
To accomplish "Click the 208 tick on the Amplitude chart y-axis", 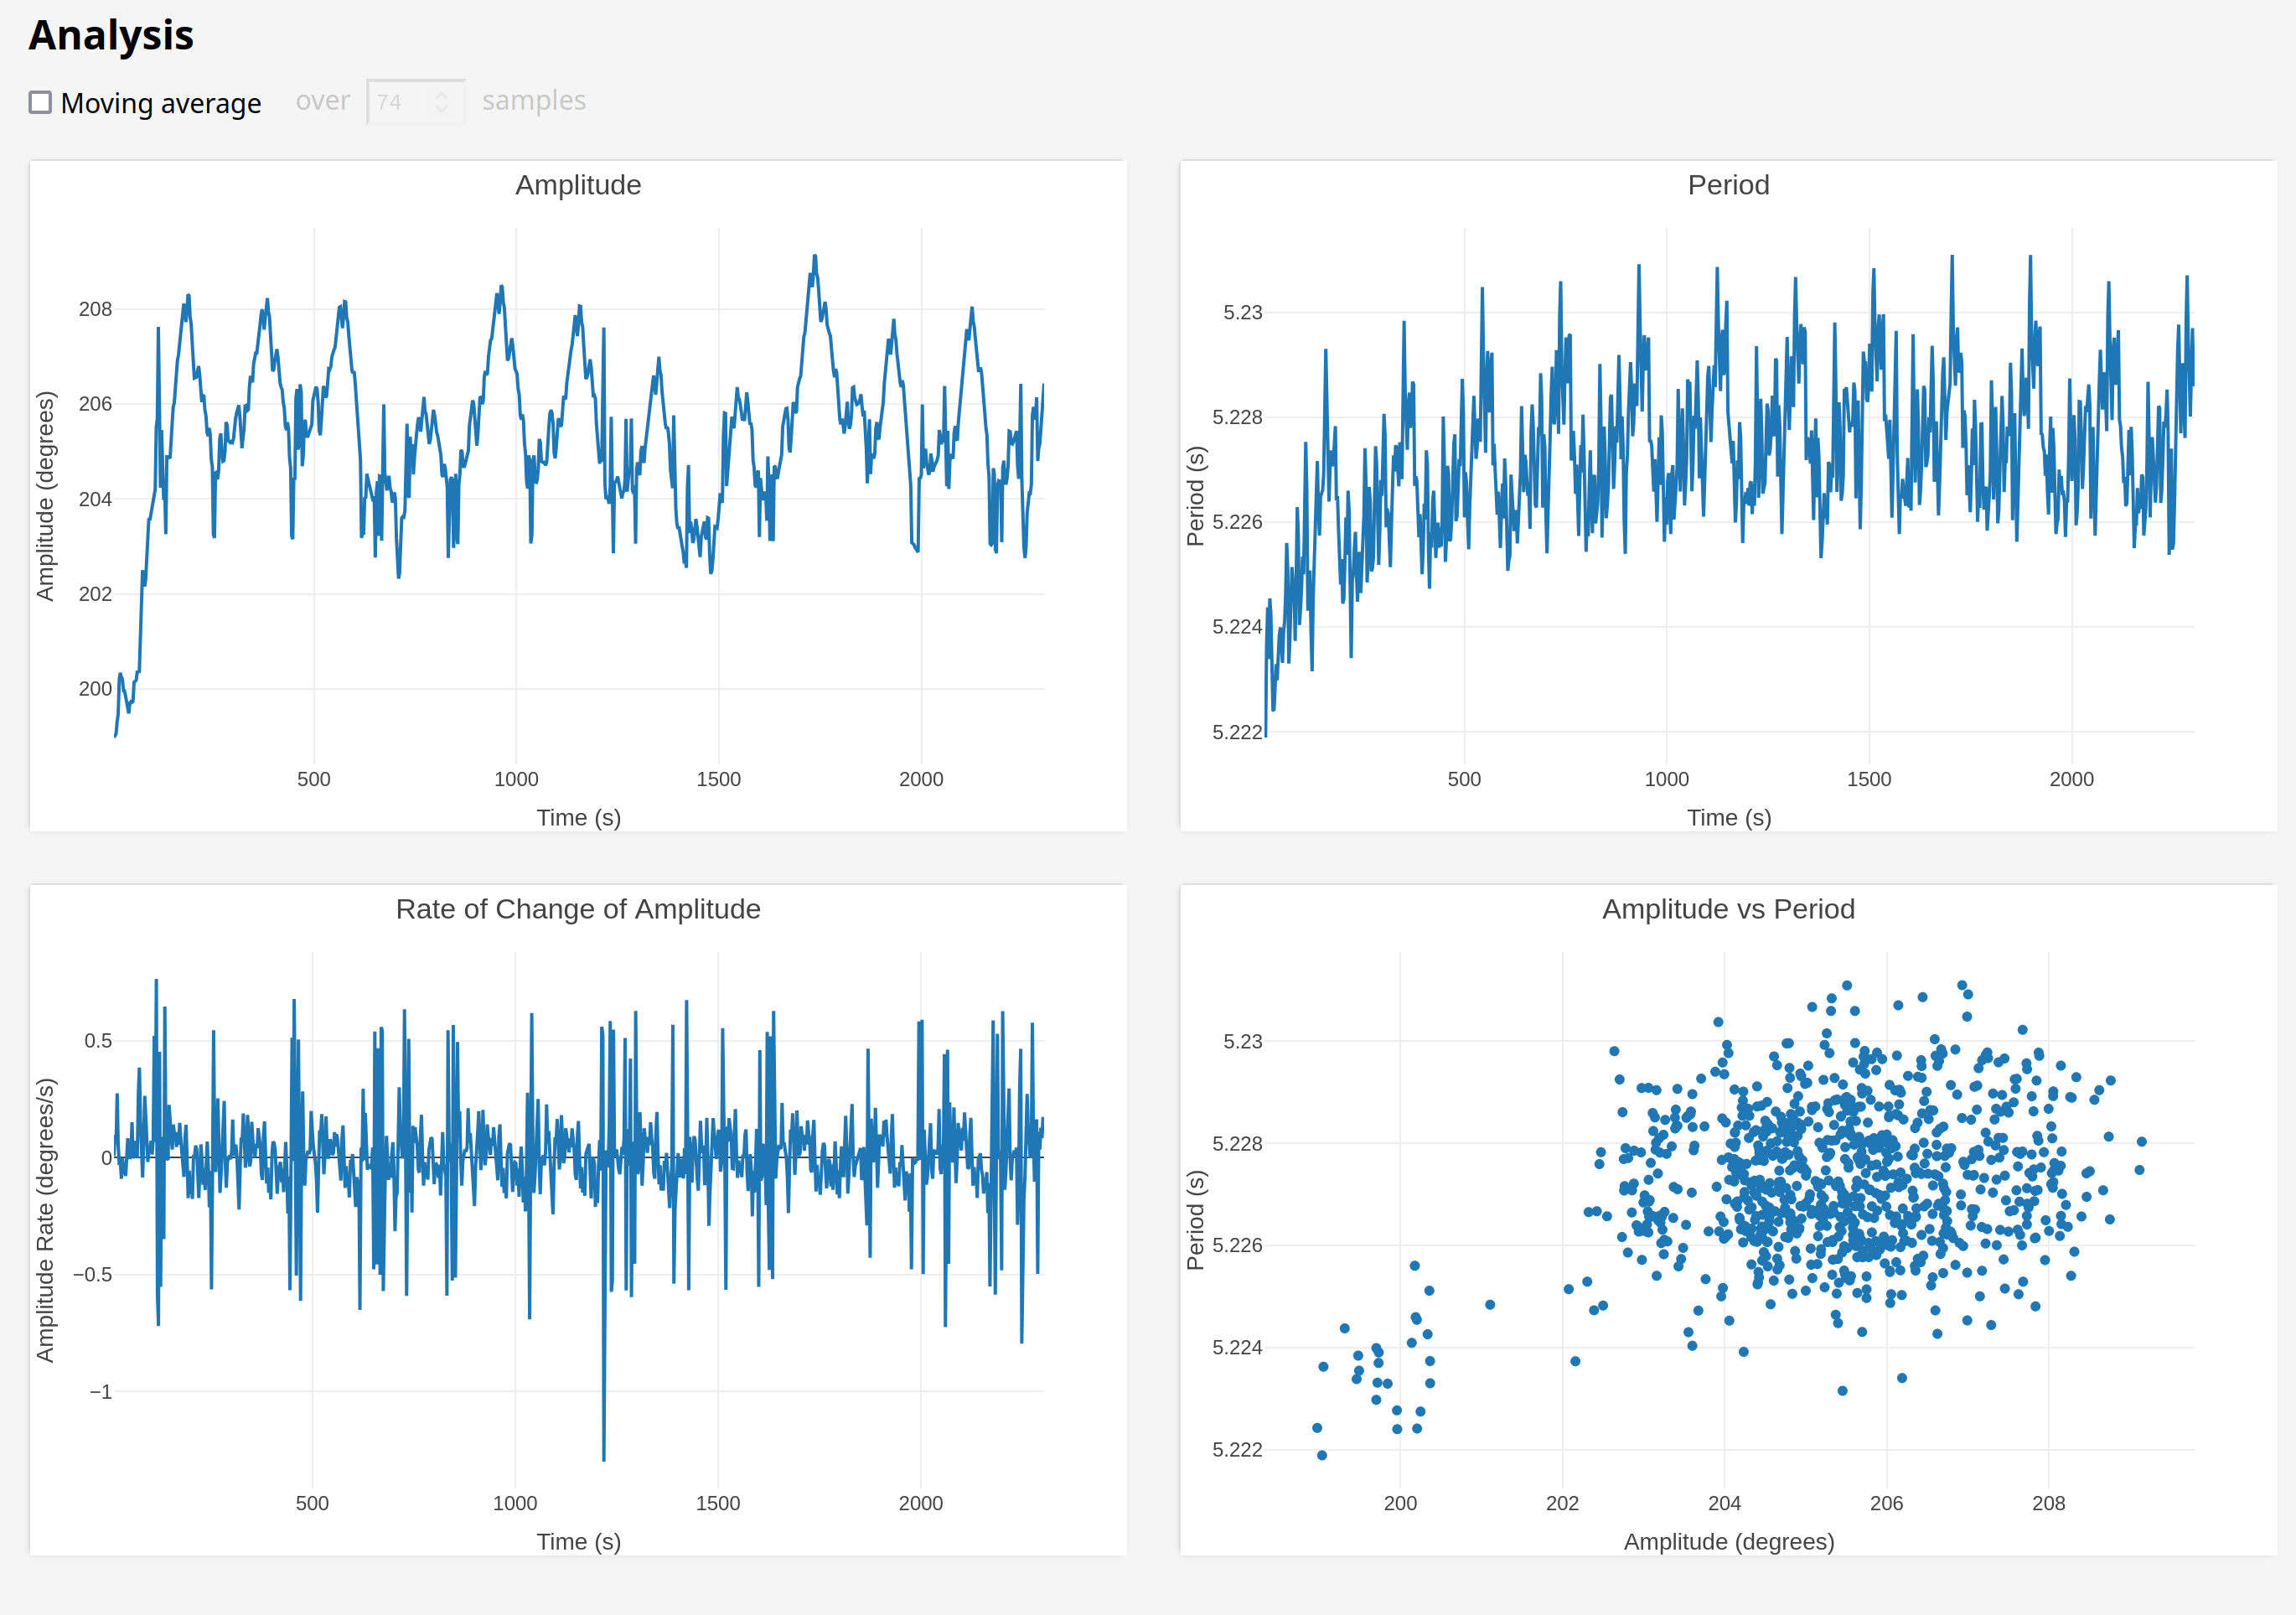I will (95, 309).
